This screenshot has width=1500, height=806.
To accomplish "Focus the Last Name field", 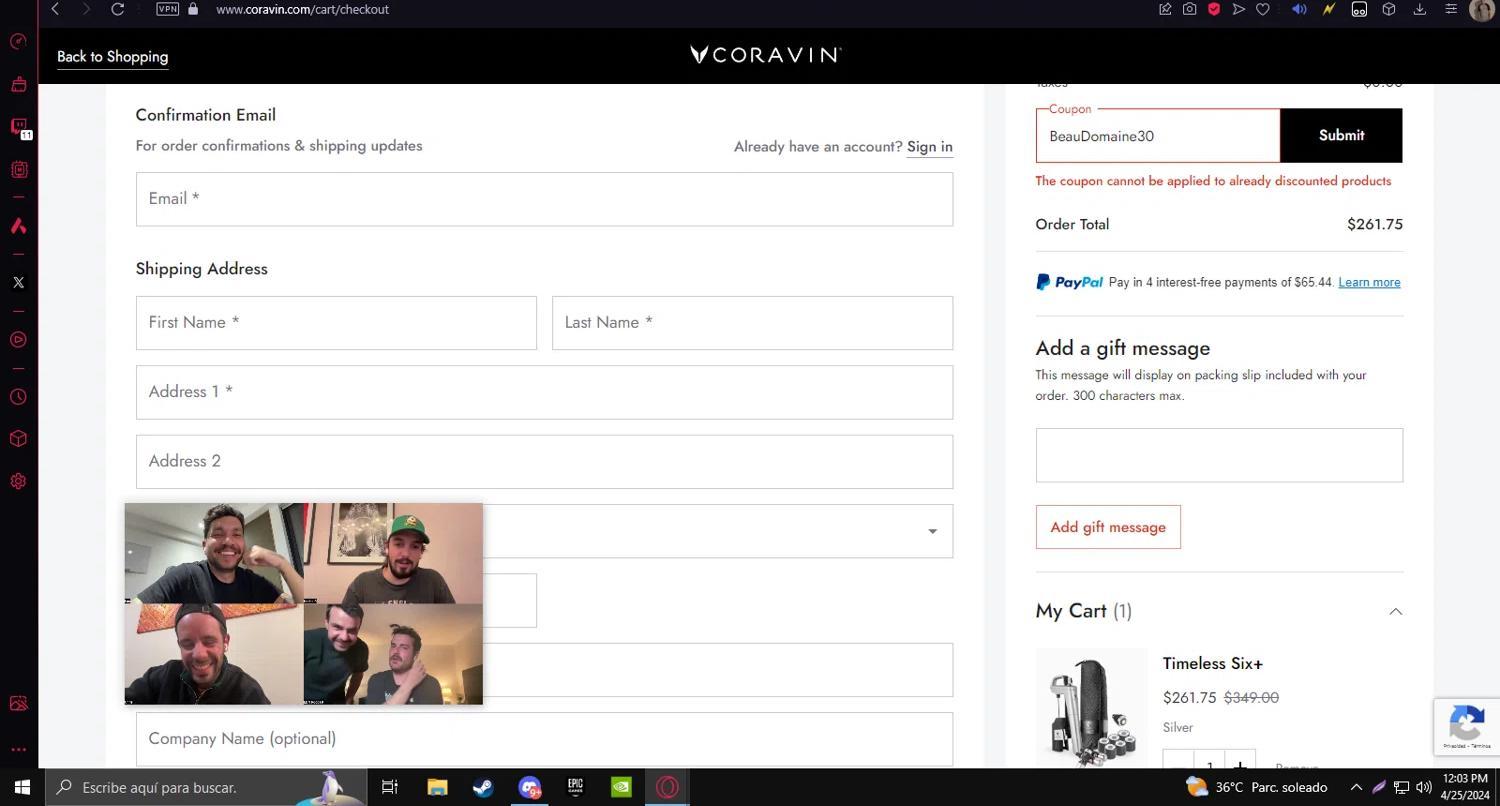I will pos(752,323).
